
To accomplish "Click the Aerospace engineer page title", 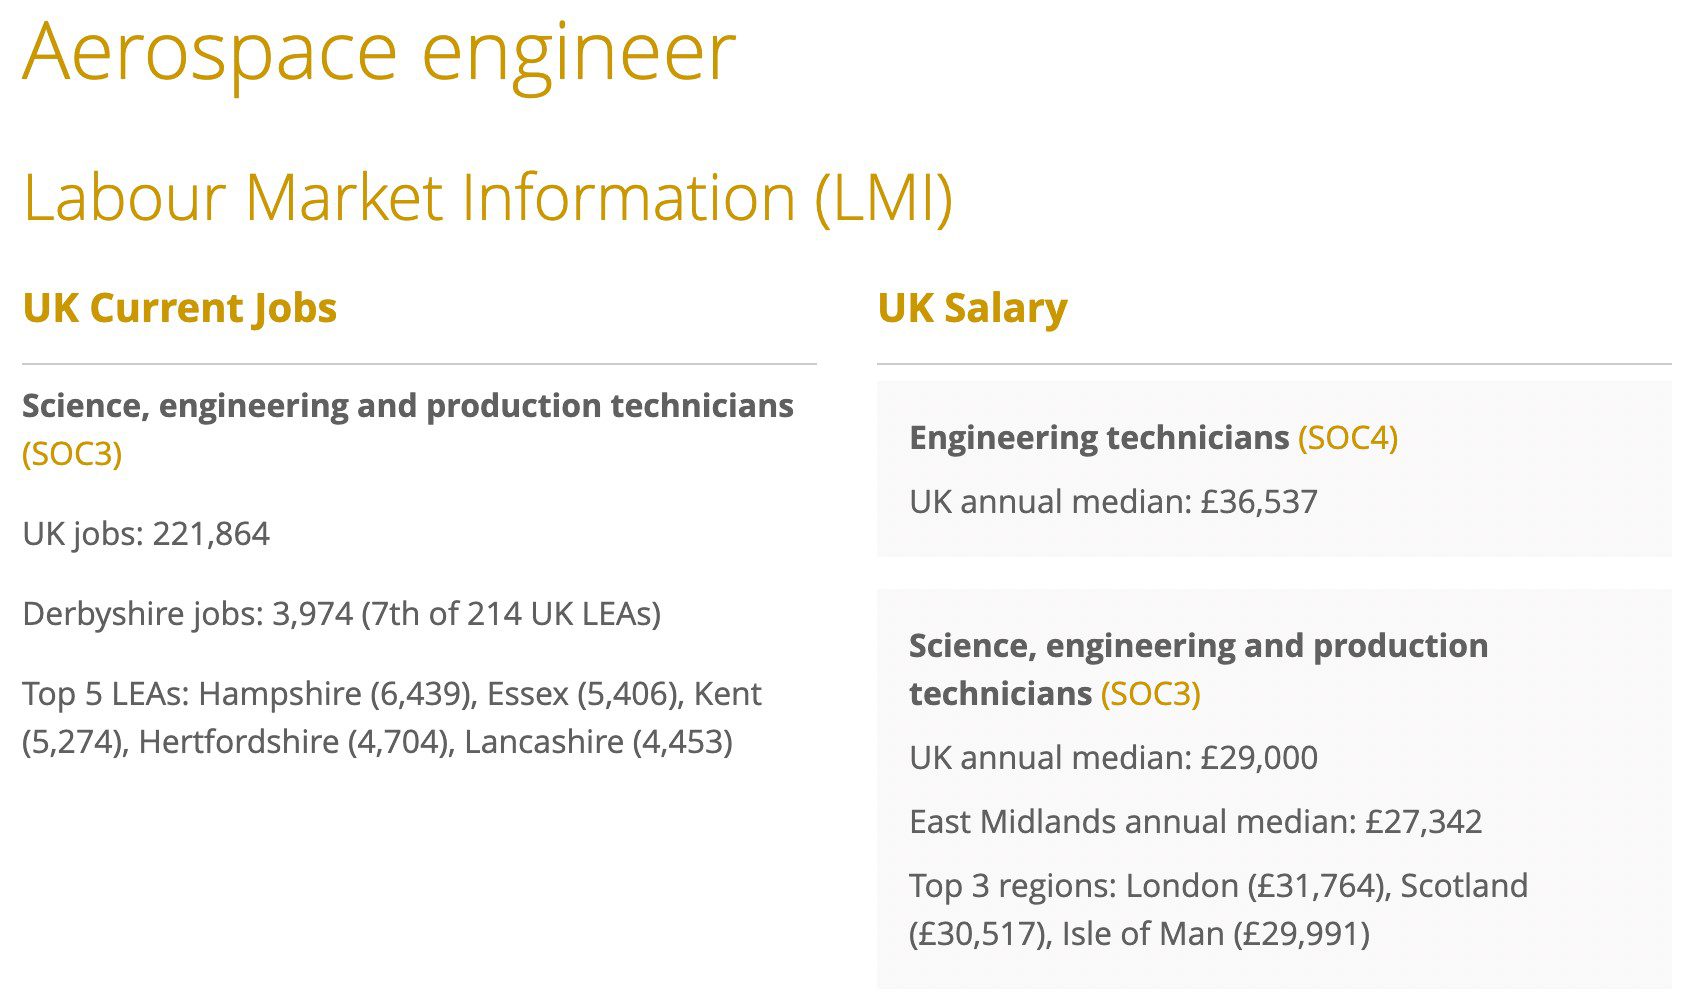I will tap(379, 51).
